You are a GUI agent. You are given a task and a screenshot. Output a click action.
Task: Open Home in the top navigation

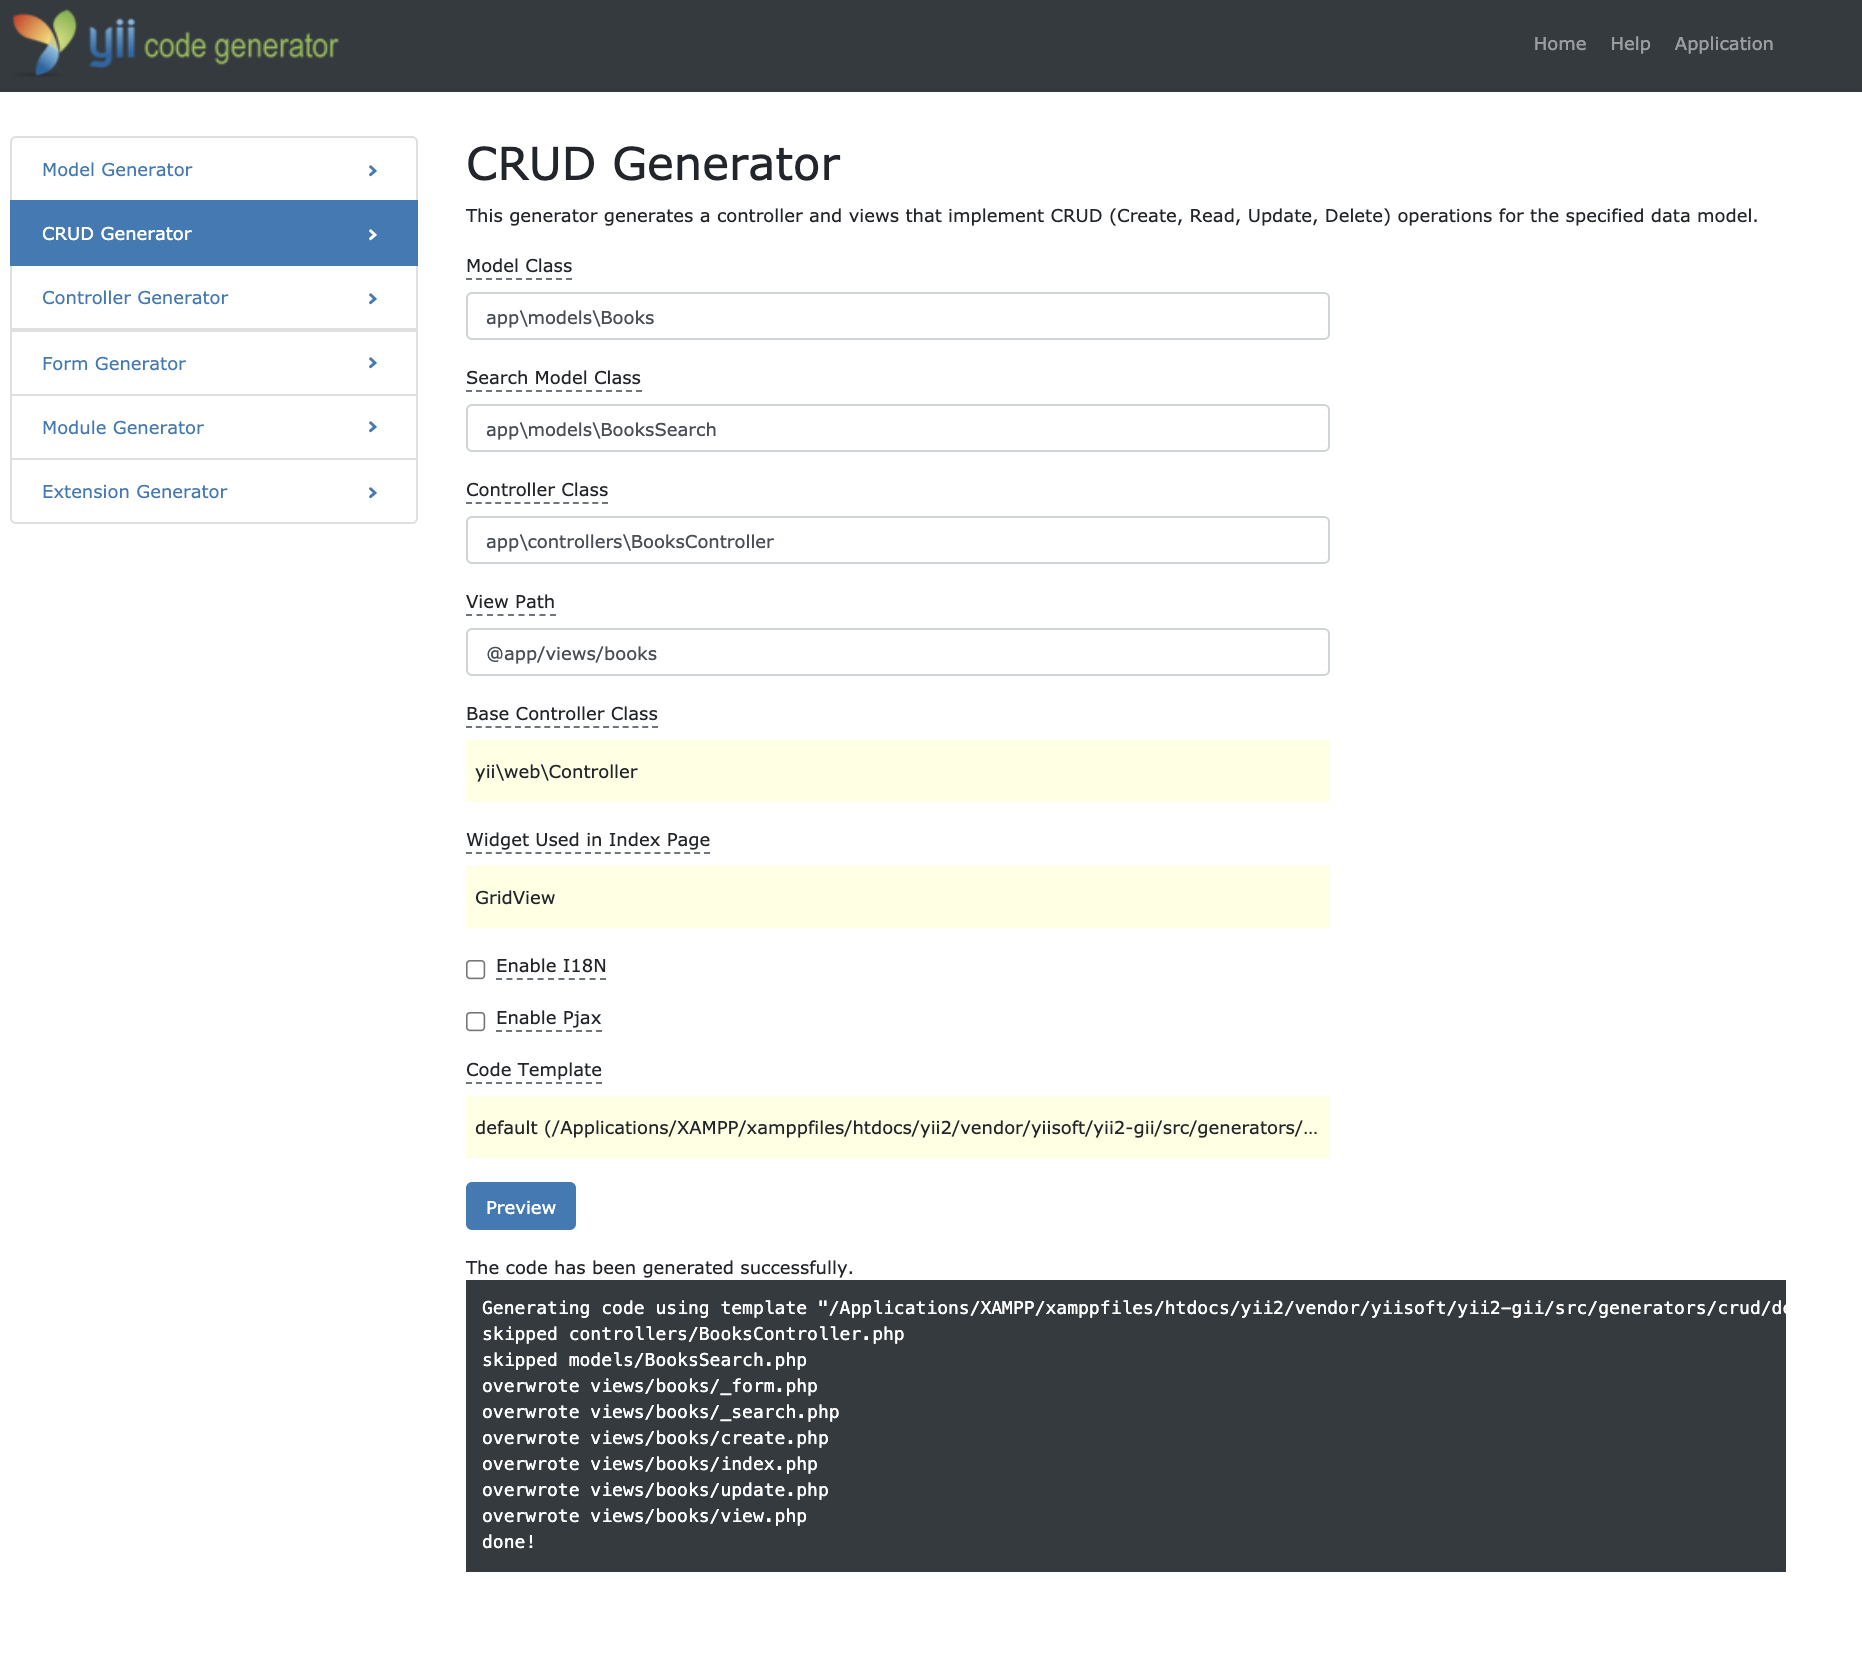[1560, 44]
